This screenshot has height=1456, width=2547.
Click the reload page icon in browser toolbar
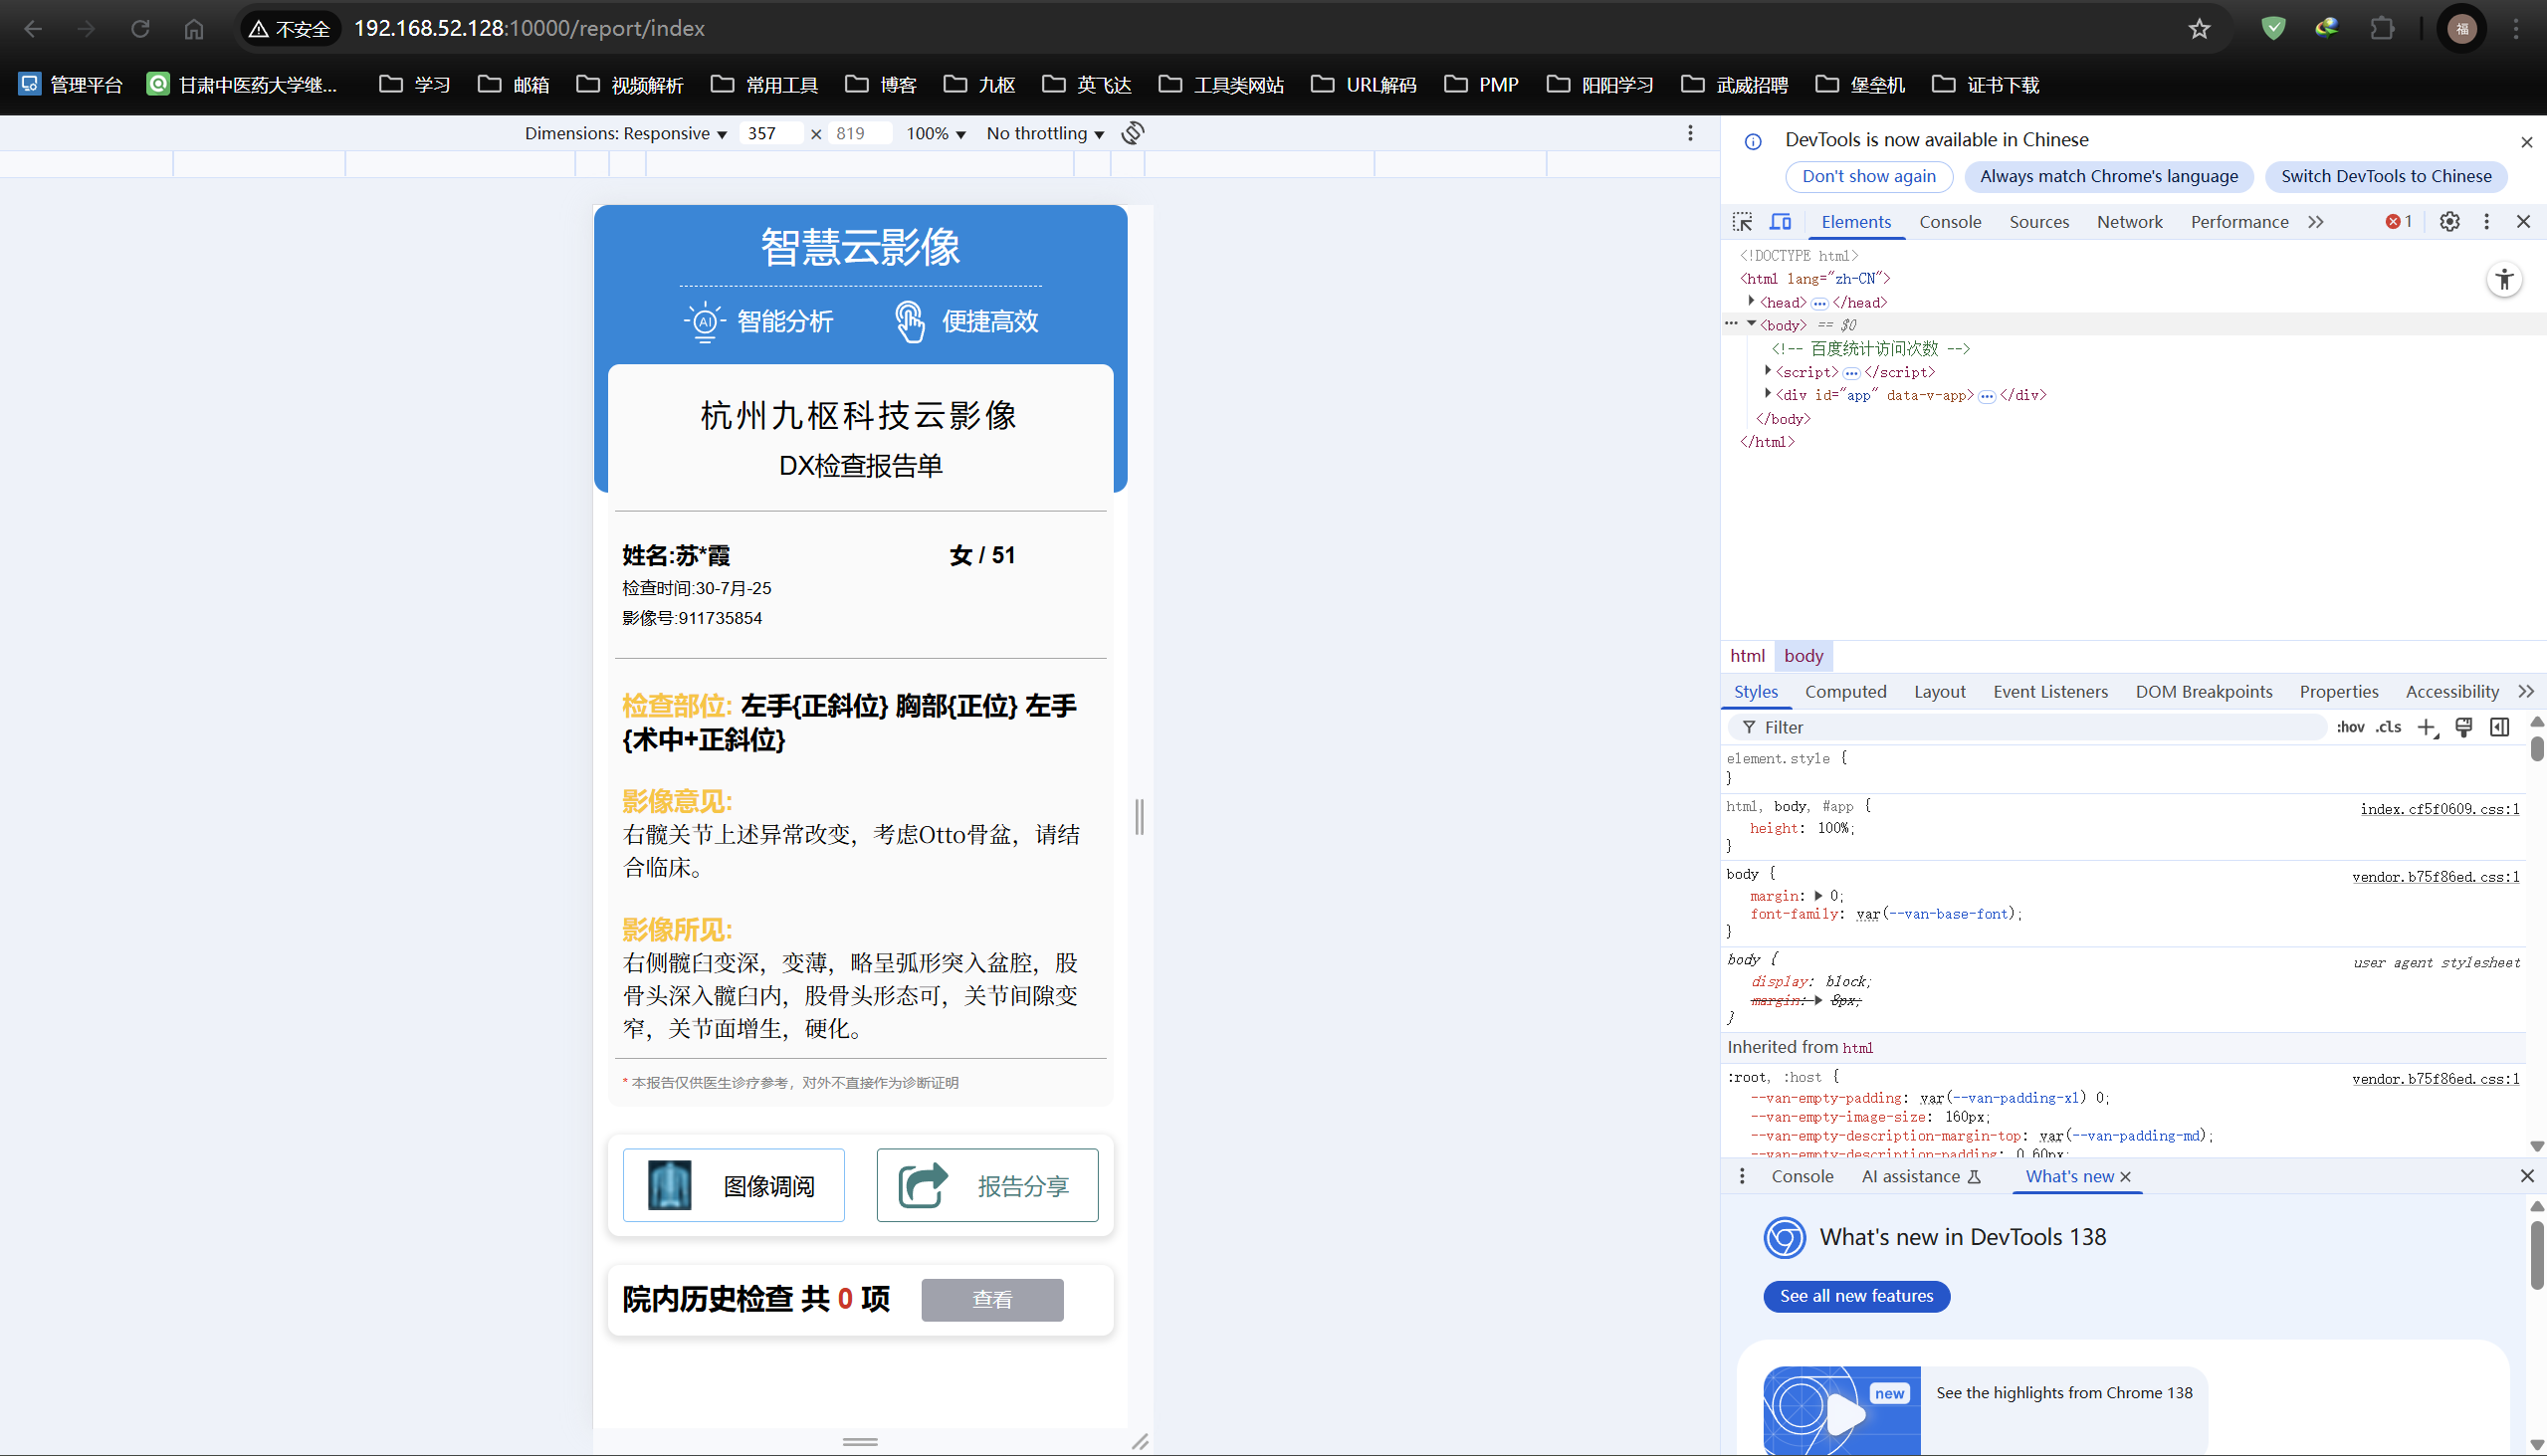(x=140, y=28)
